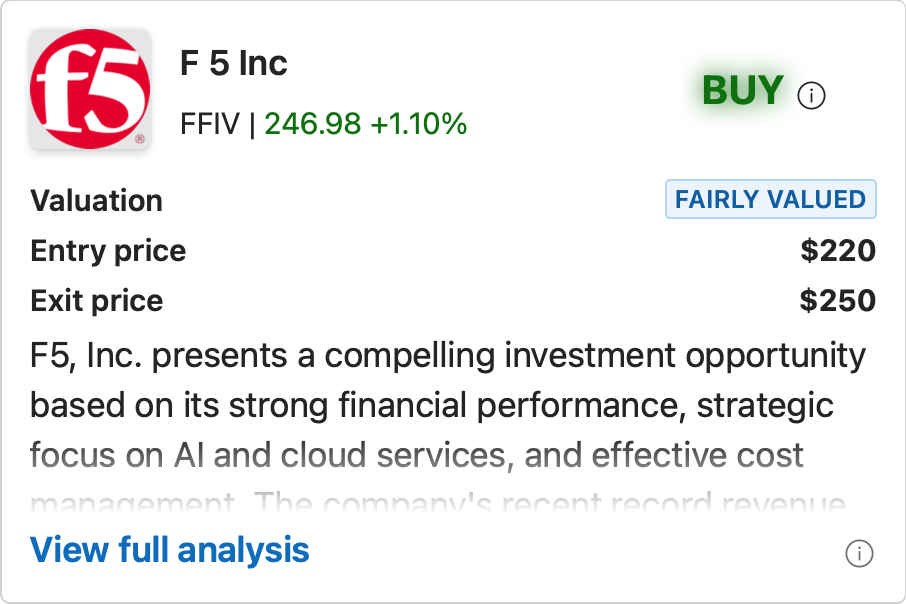The width and height of the screenshot is (906, 604).
Task: Select the "effective cost" phrase in summary
Action: point(697,455)
